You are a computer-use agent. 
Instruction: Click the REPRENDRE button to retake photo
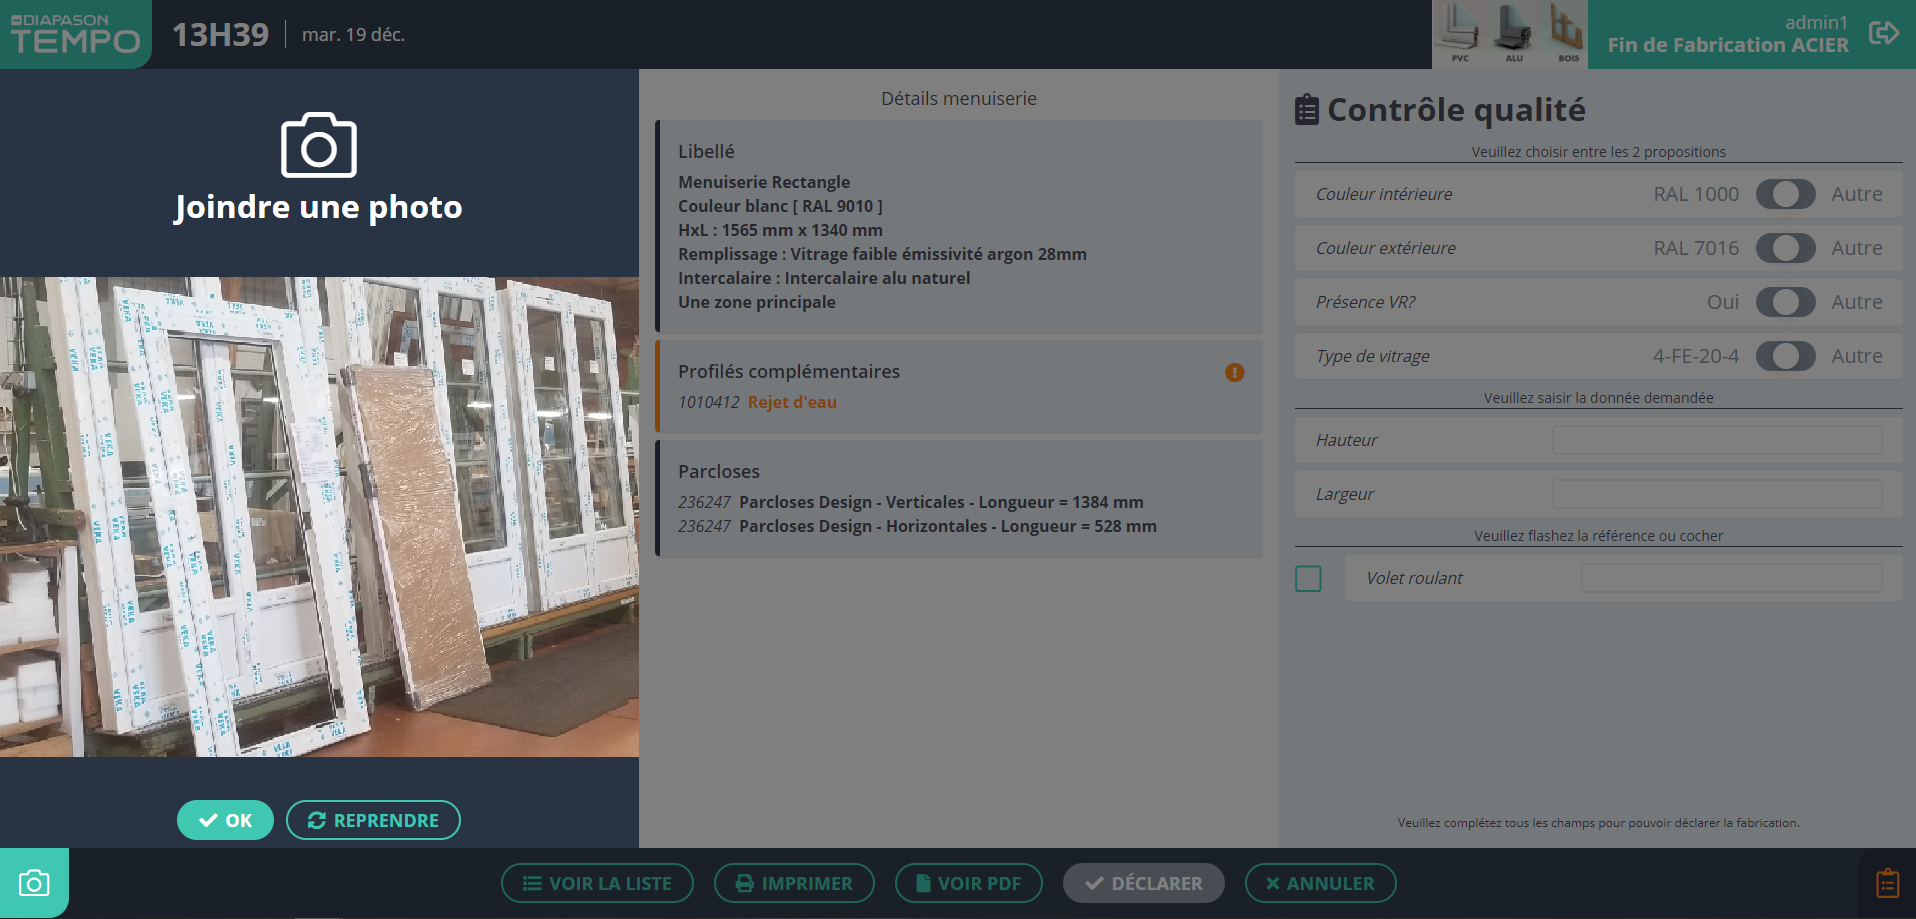pos(373,820)
